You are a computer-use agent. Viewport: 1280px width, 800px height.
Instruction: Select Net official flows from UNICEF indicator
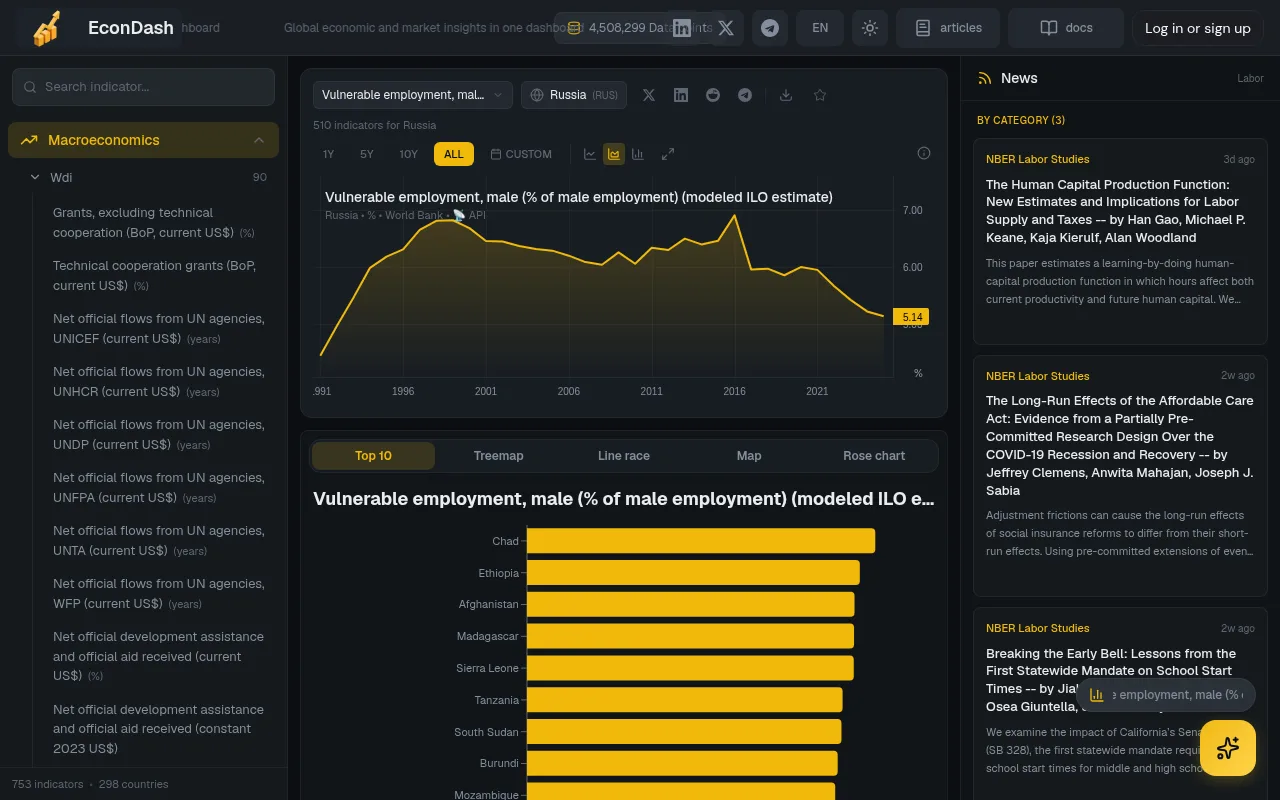(x=160, y=329)
